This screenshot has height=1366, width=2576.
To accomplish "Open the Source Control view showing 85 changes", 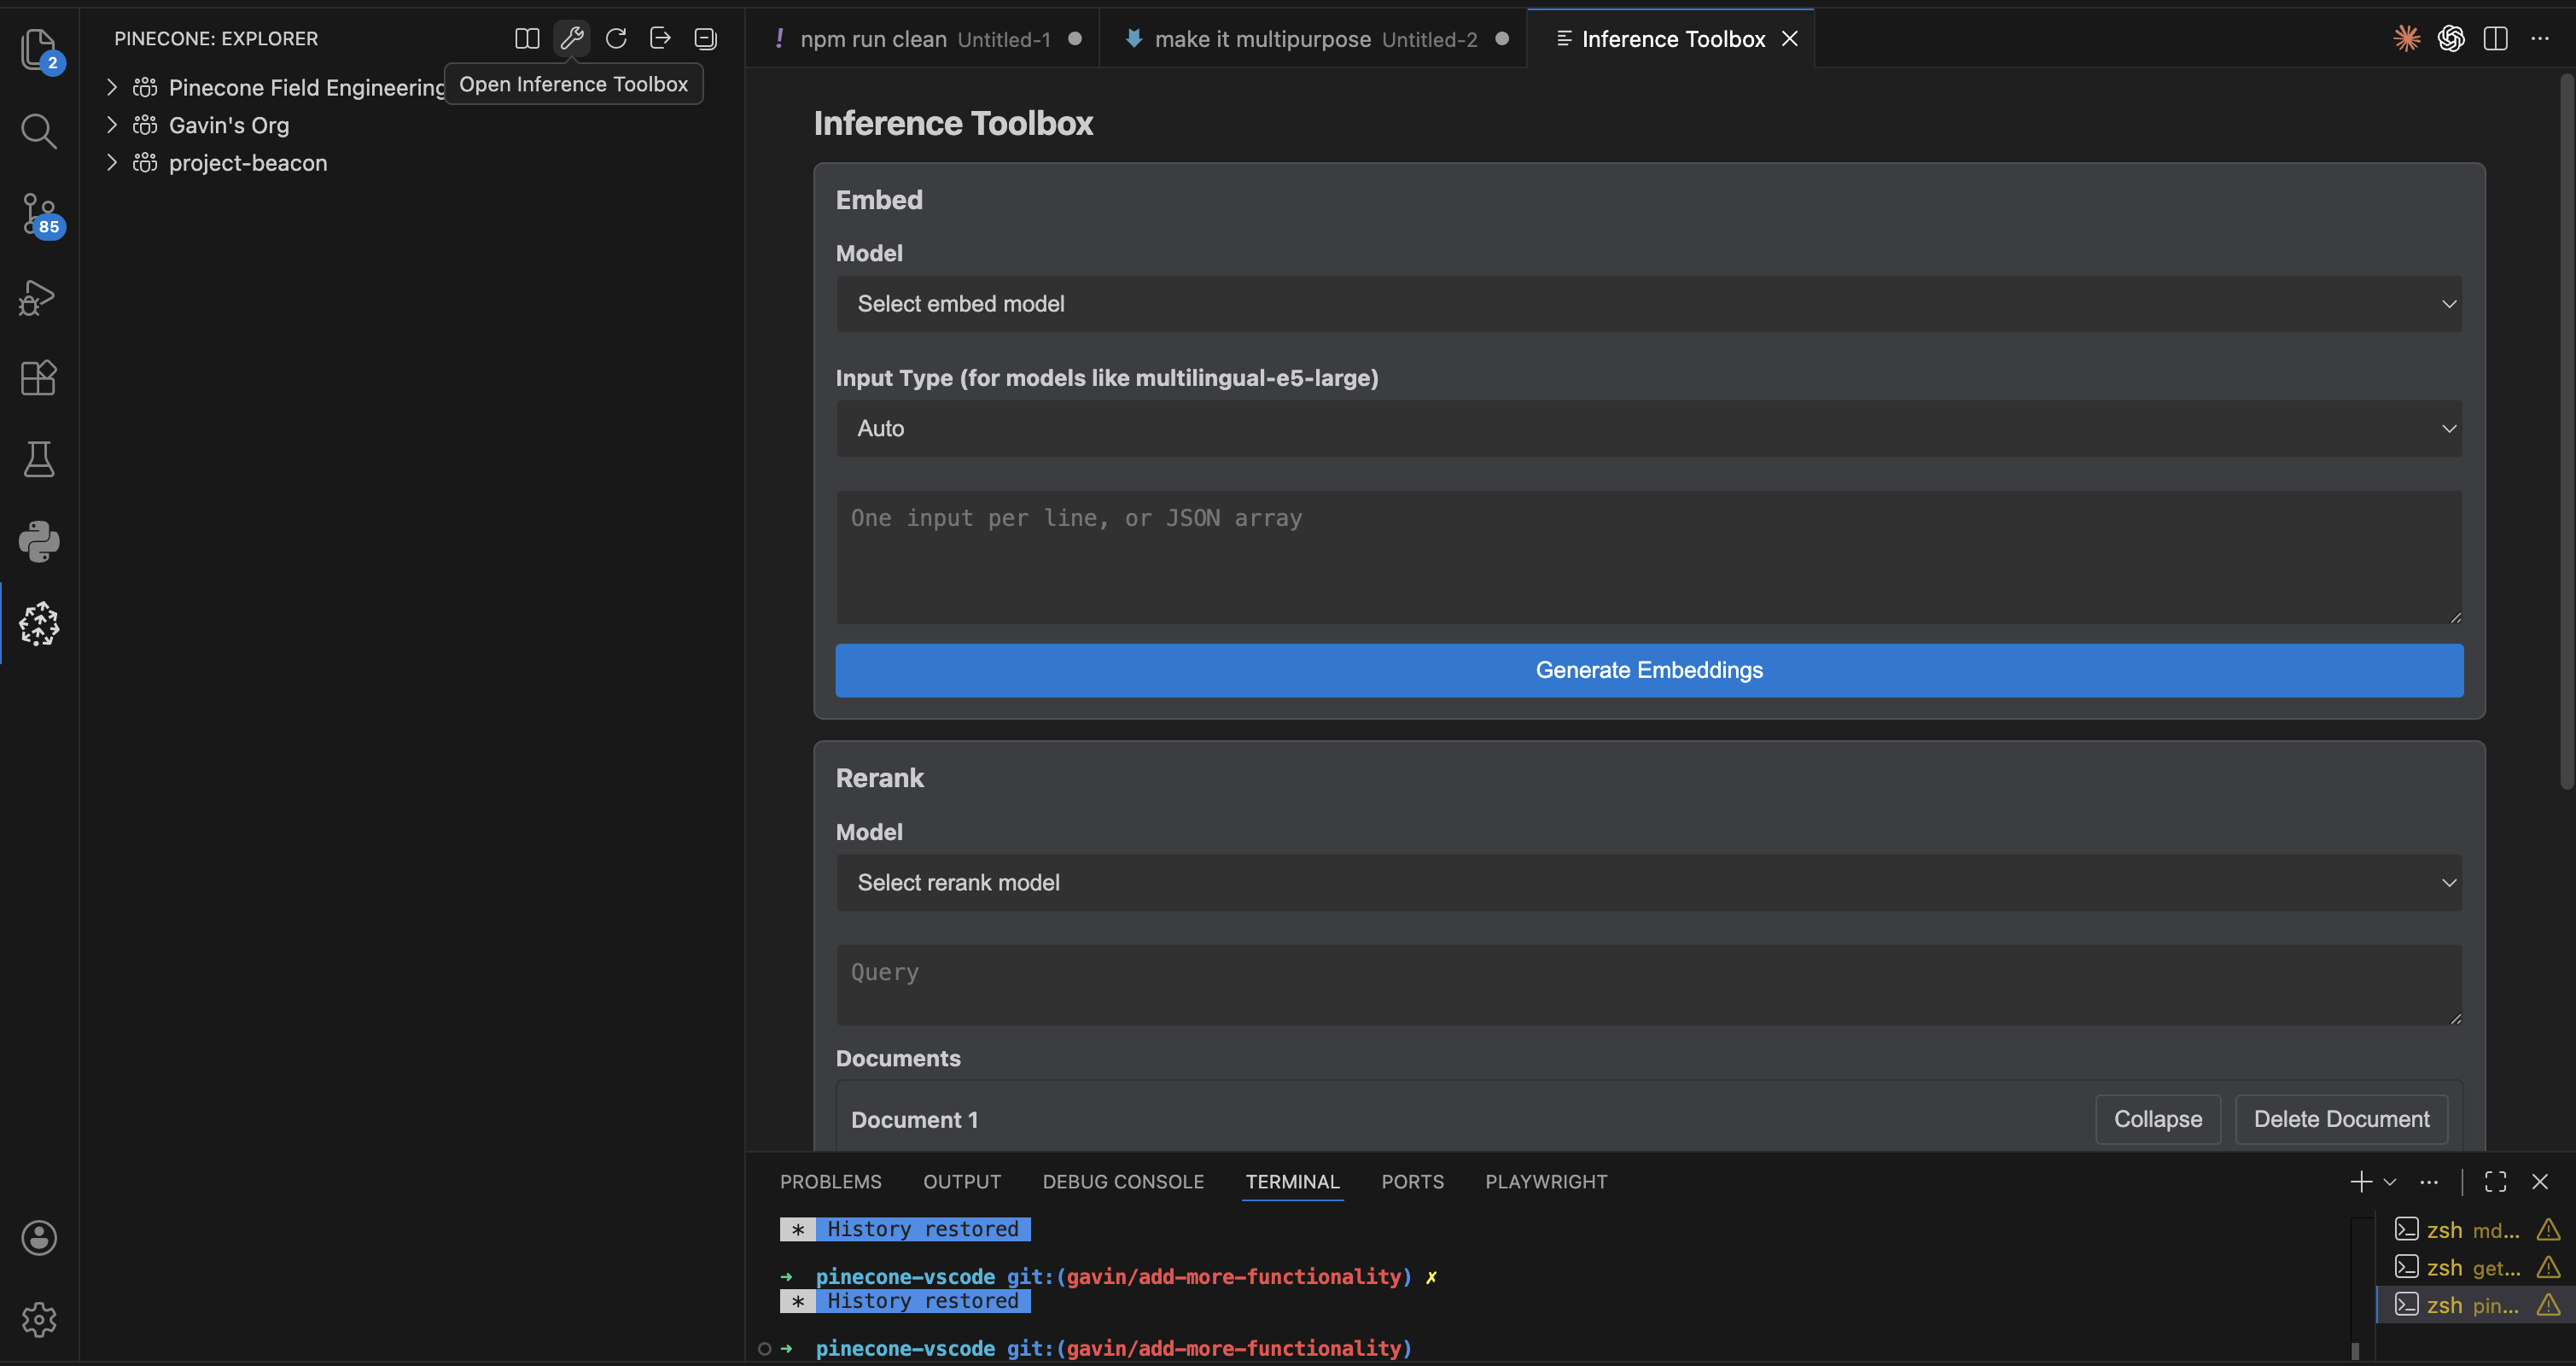I will (39, 214).
